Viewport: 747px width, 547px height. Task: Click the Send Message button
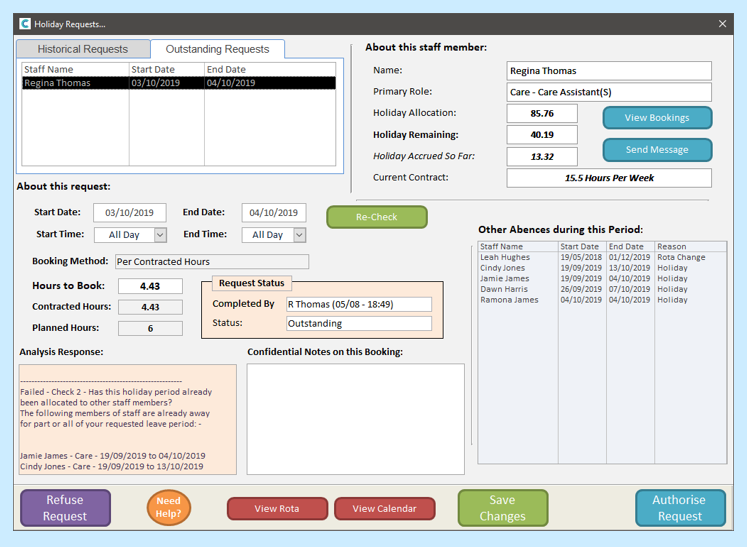pyautogui.click(x=656, y=150)
